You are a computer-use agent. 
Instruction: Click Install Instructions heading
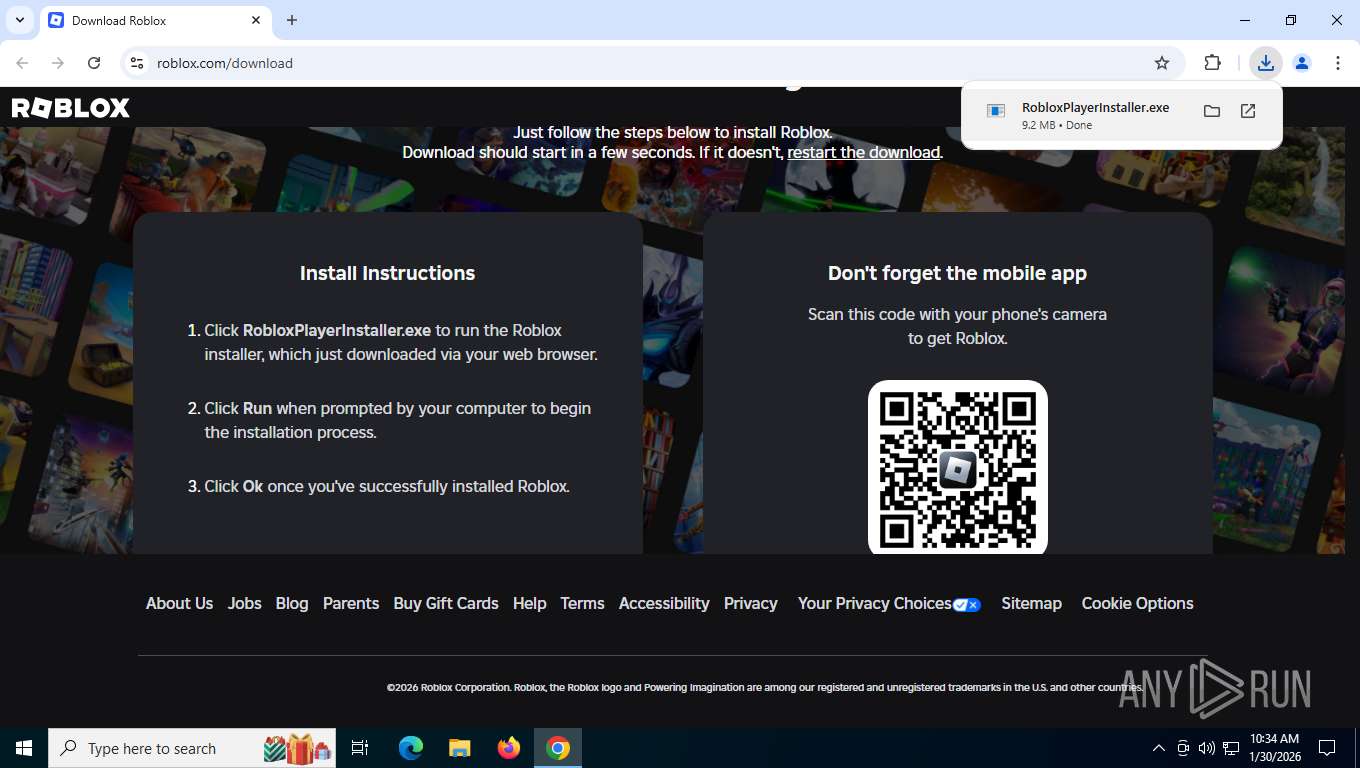[x=388, y=273]
